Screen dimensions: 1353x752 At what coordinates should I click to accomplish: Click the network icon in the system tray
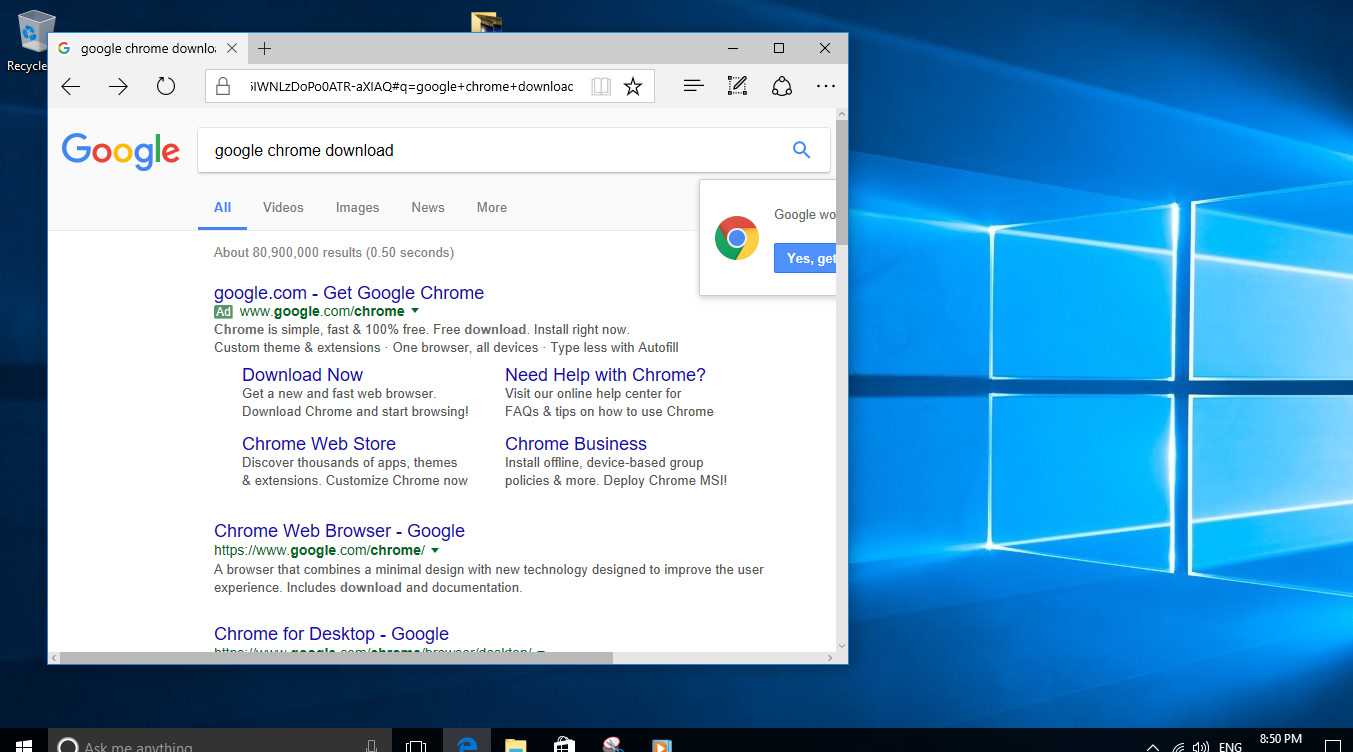(1178, 746)
